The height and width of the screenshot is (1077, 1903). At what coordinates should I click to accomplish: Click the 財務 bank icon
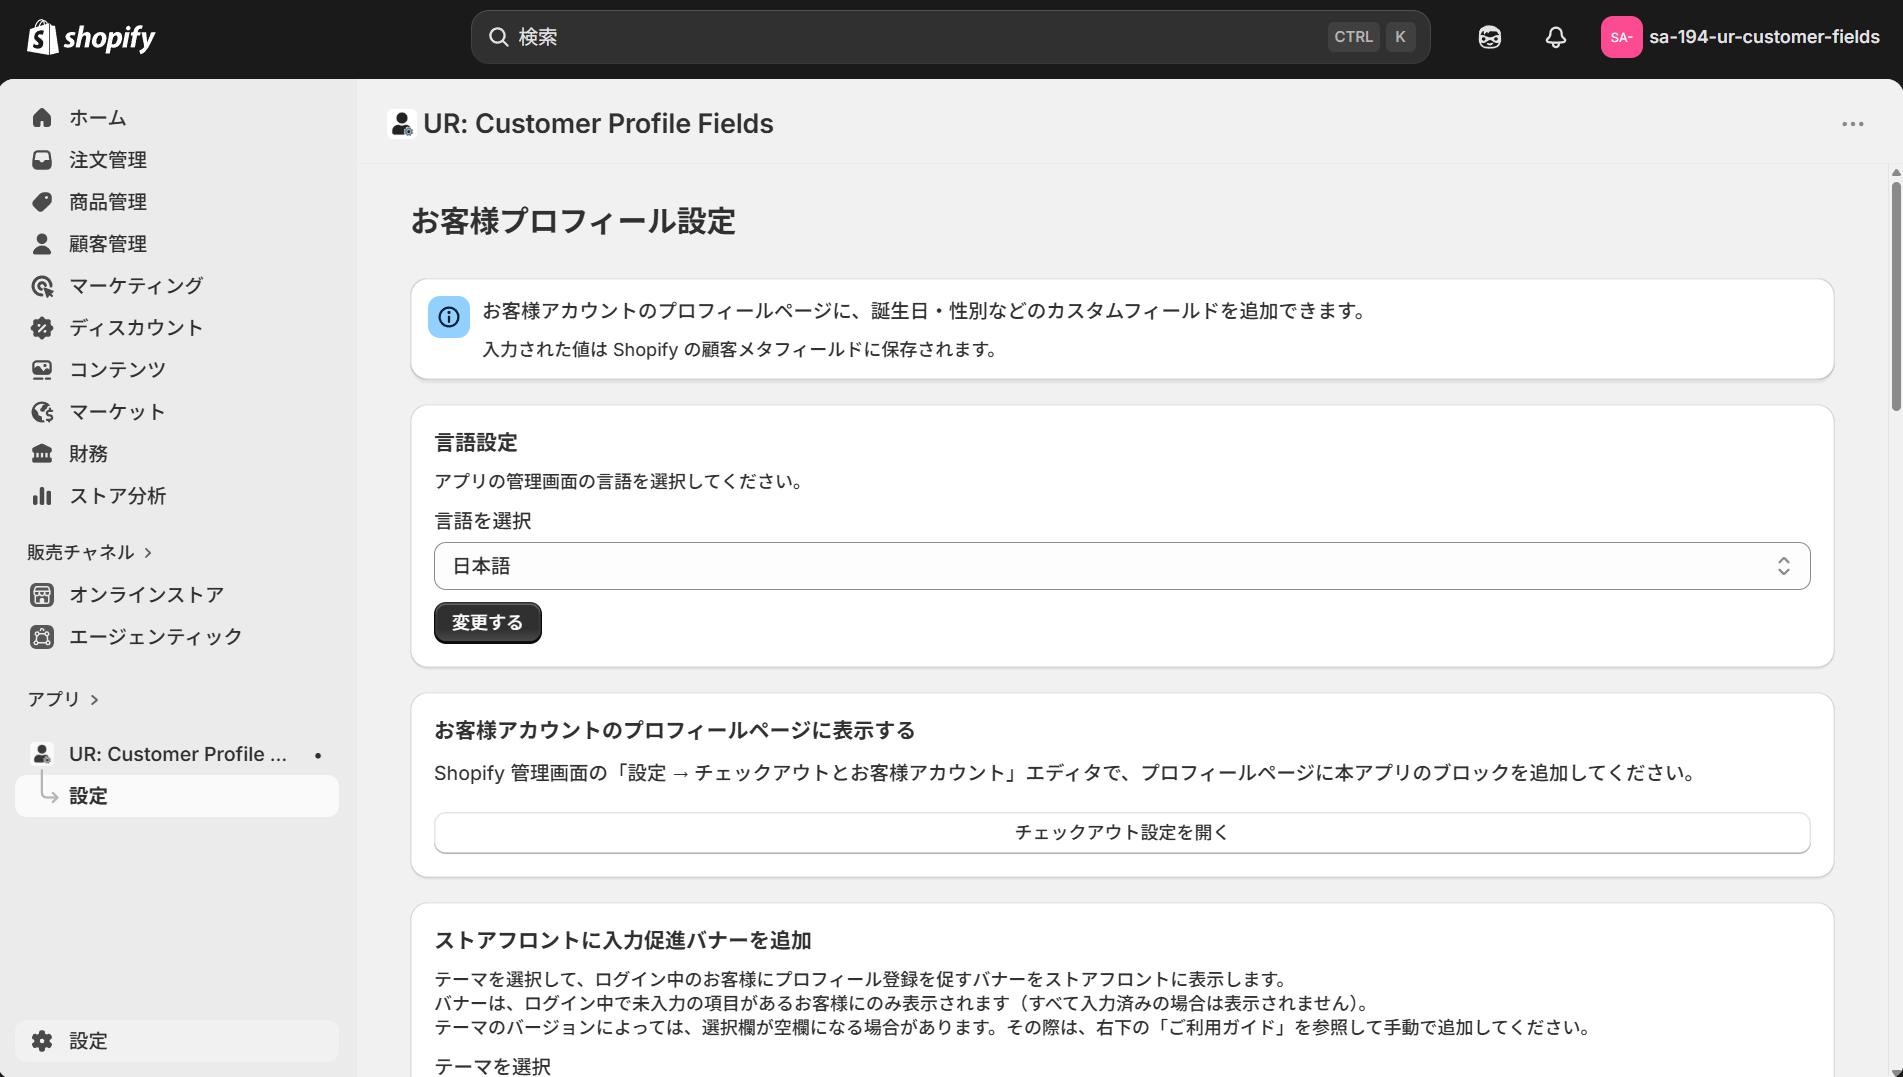coord(42,454)
